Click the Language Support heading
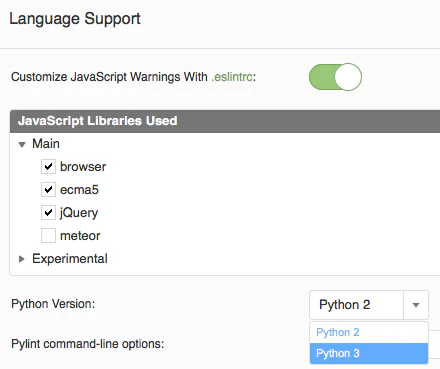 pos(75,19)
